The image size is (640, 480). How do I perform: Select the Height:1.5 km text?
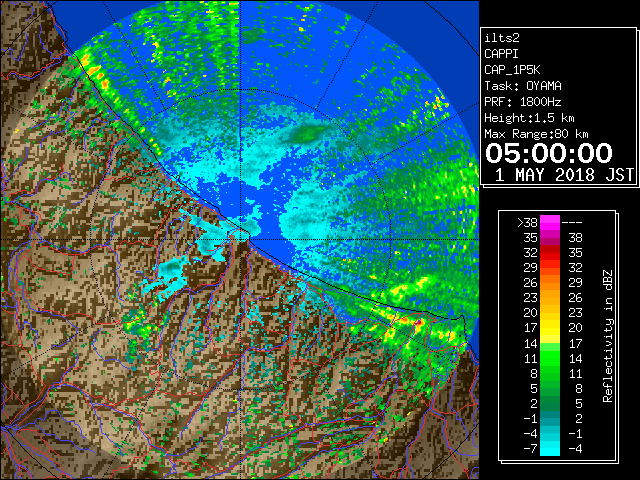529,118
